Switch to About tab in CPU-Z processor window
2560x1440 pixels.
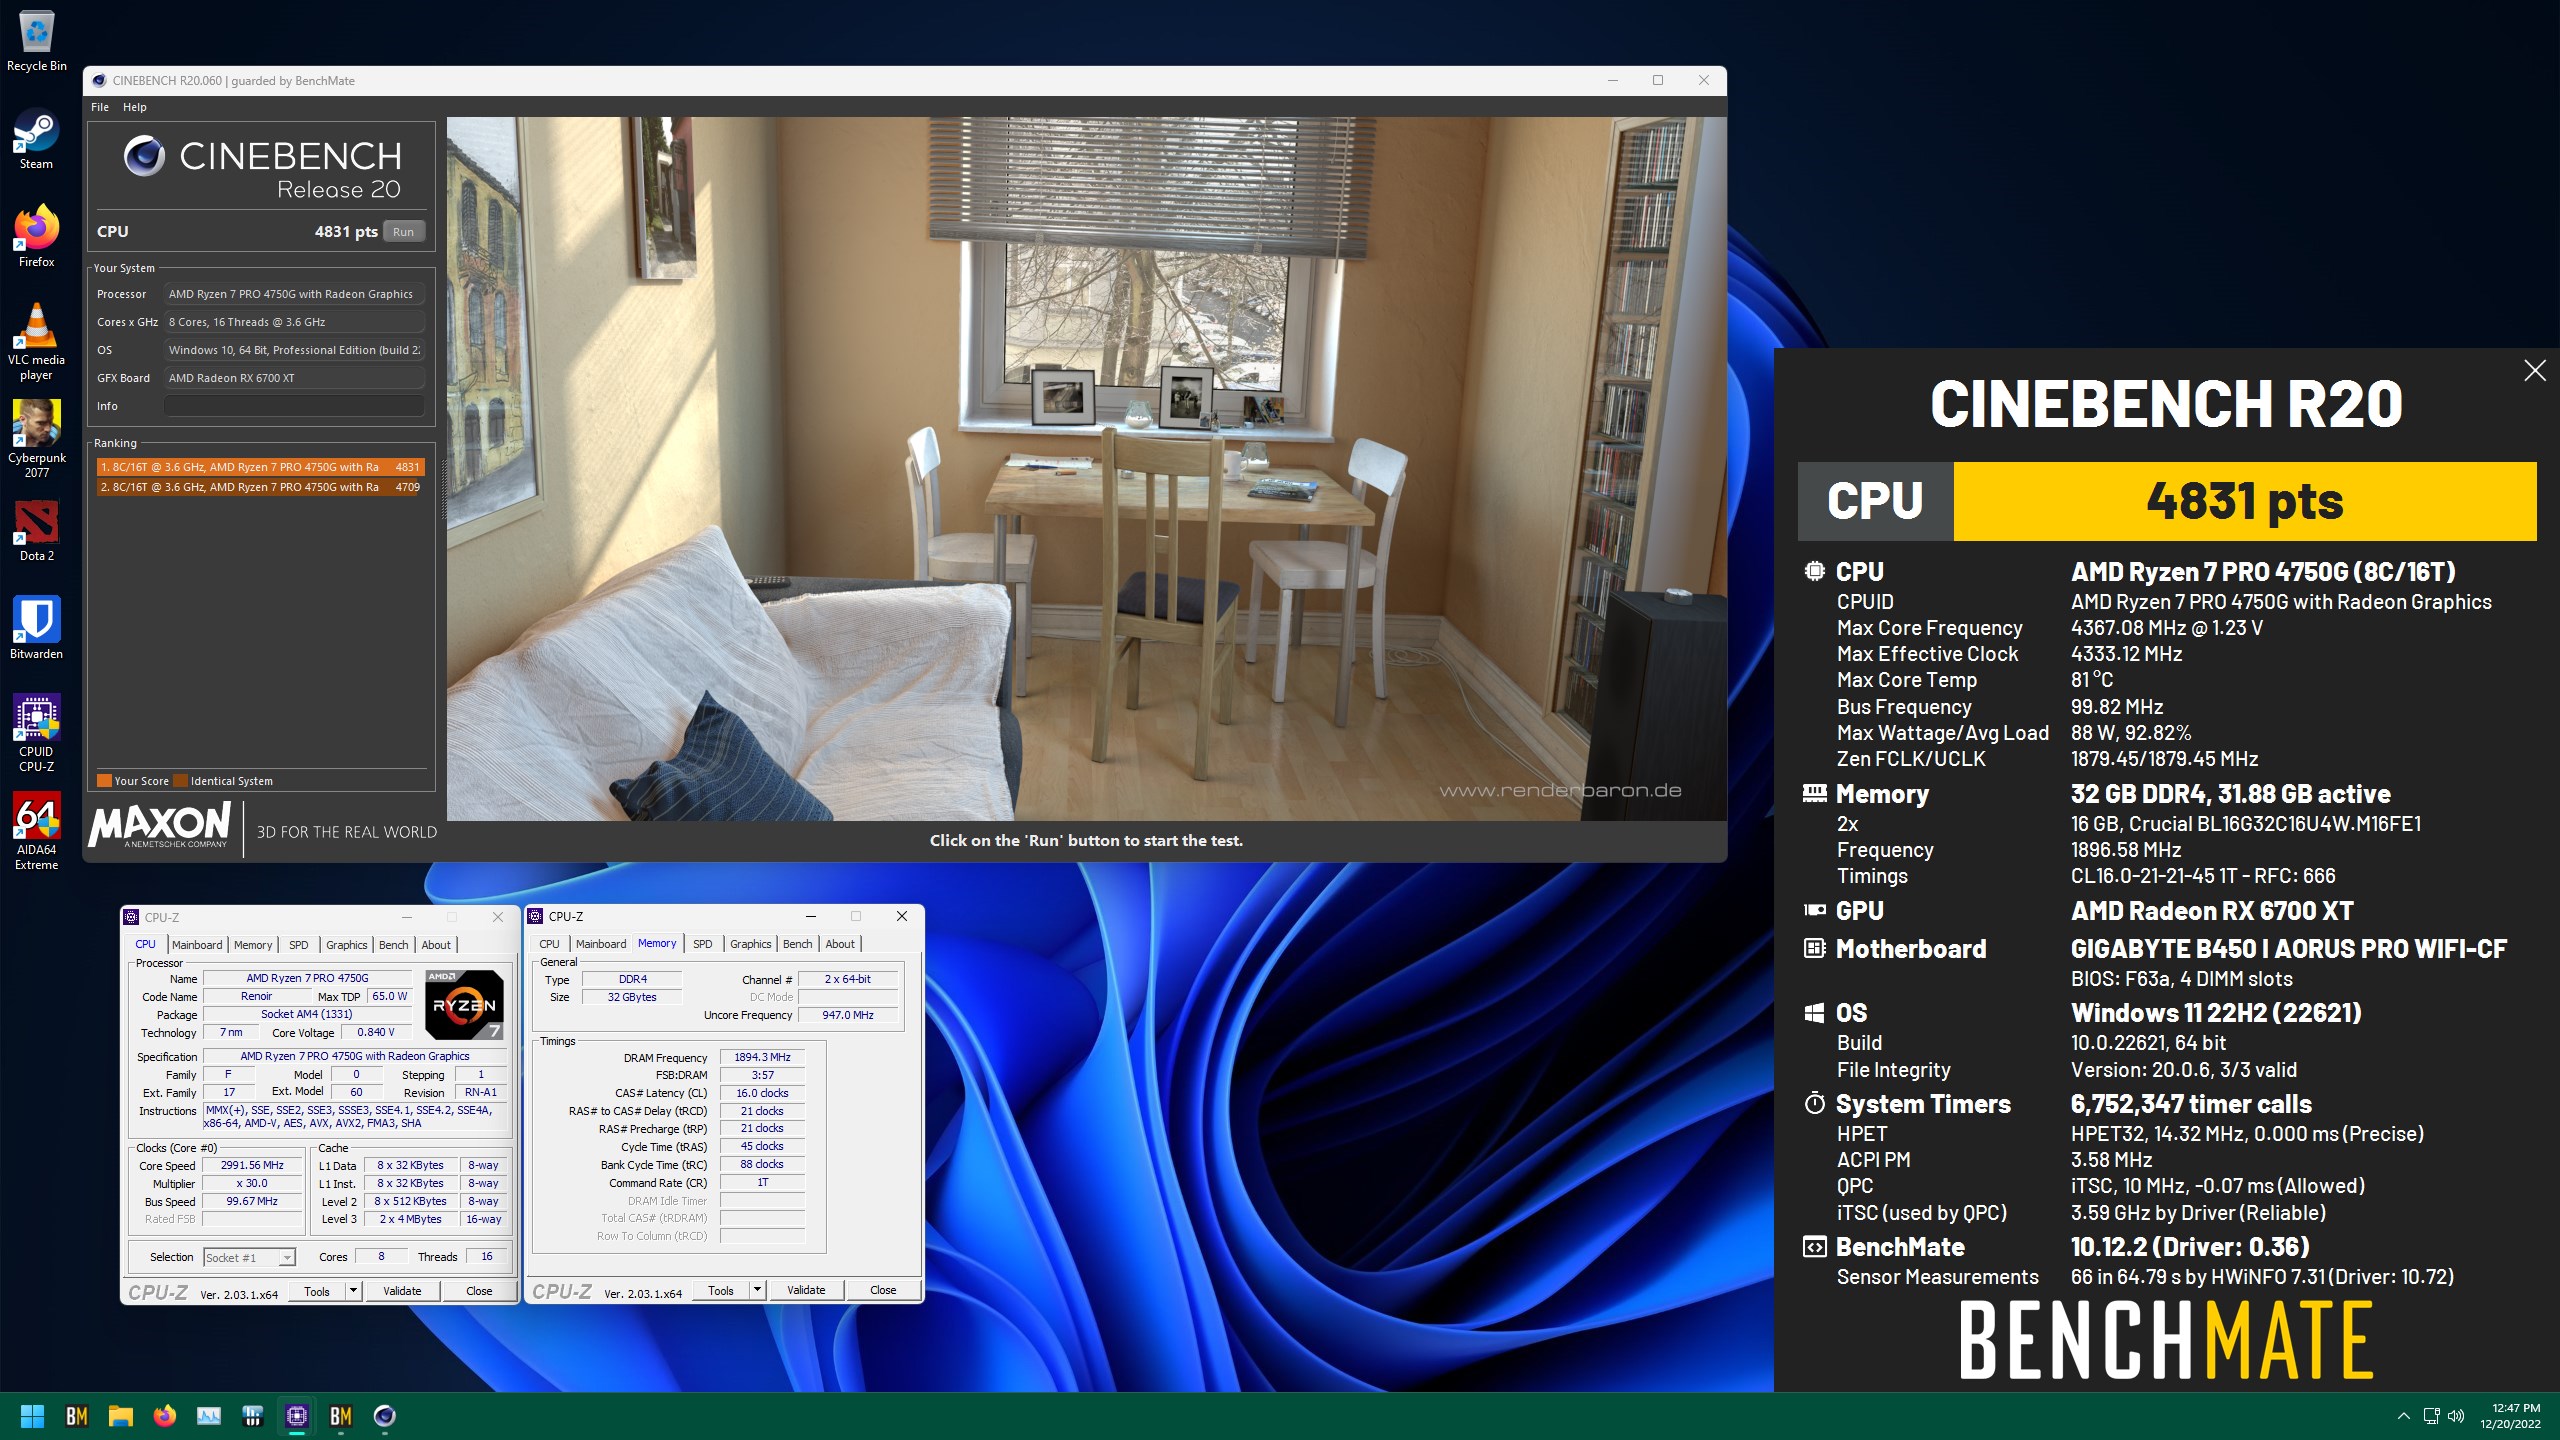[x=436, y=945]
